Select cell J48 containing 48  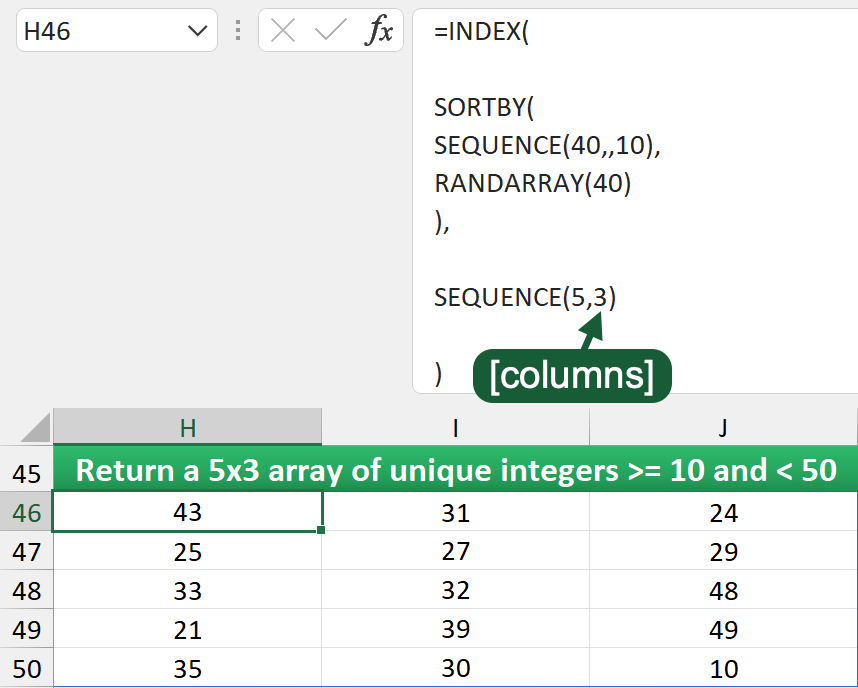[723, 591]
